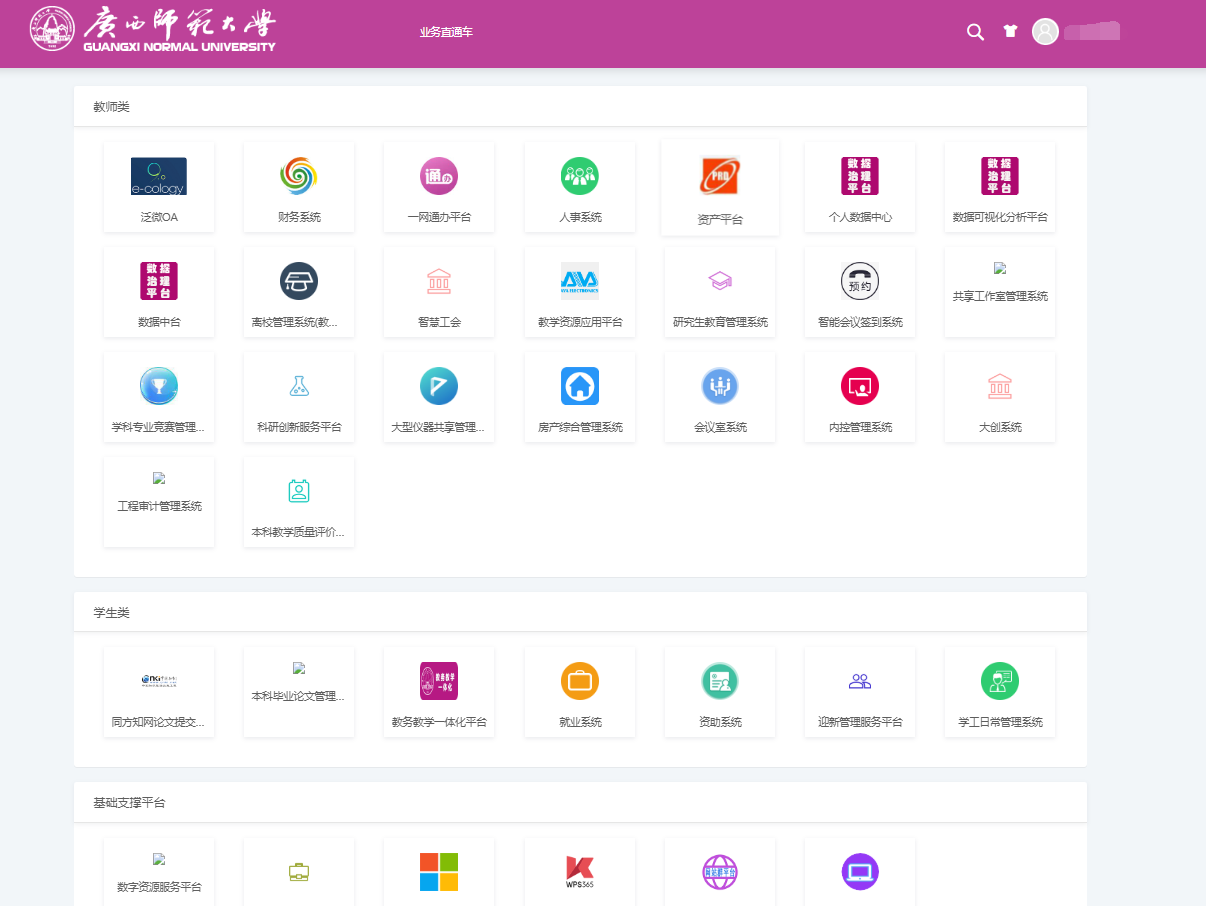Open 人事系统 green people icon
Screen dimensions: 1206x906
pyautogui.click(x=580, y=177)
